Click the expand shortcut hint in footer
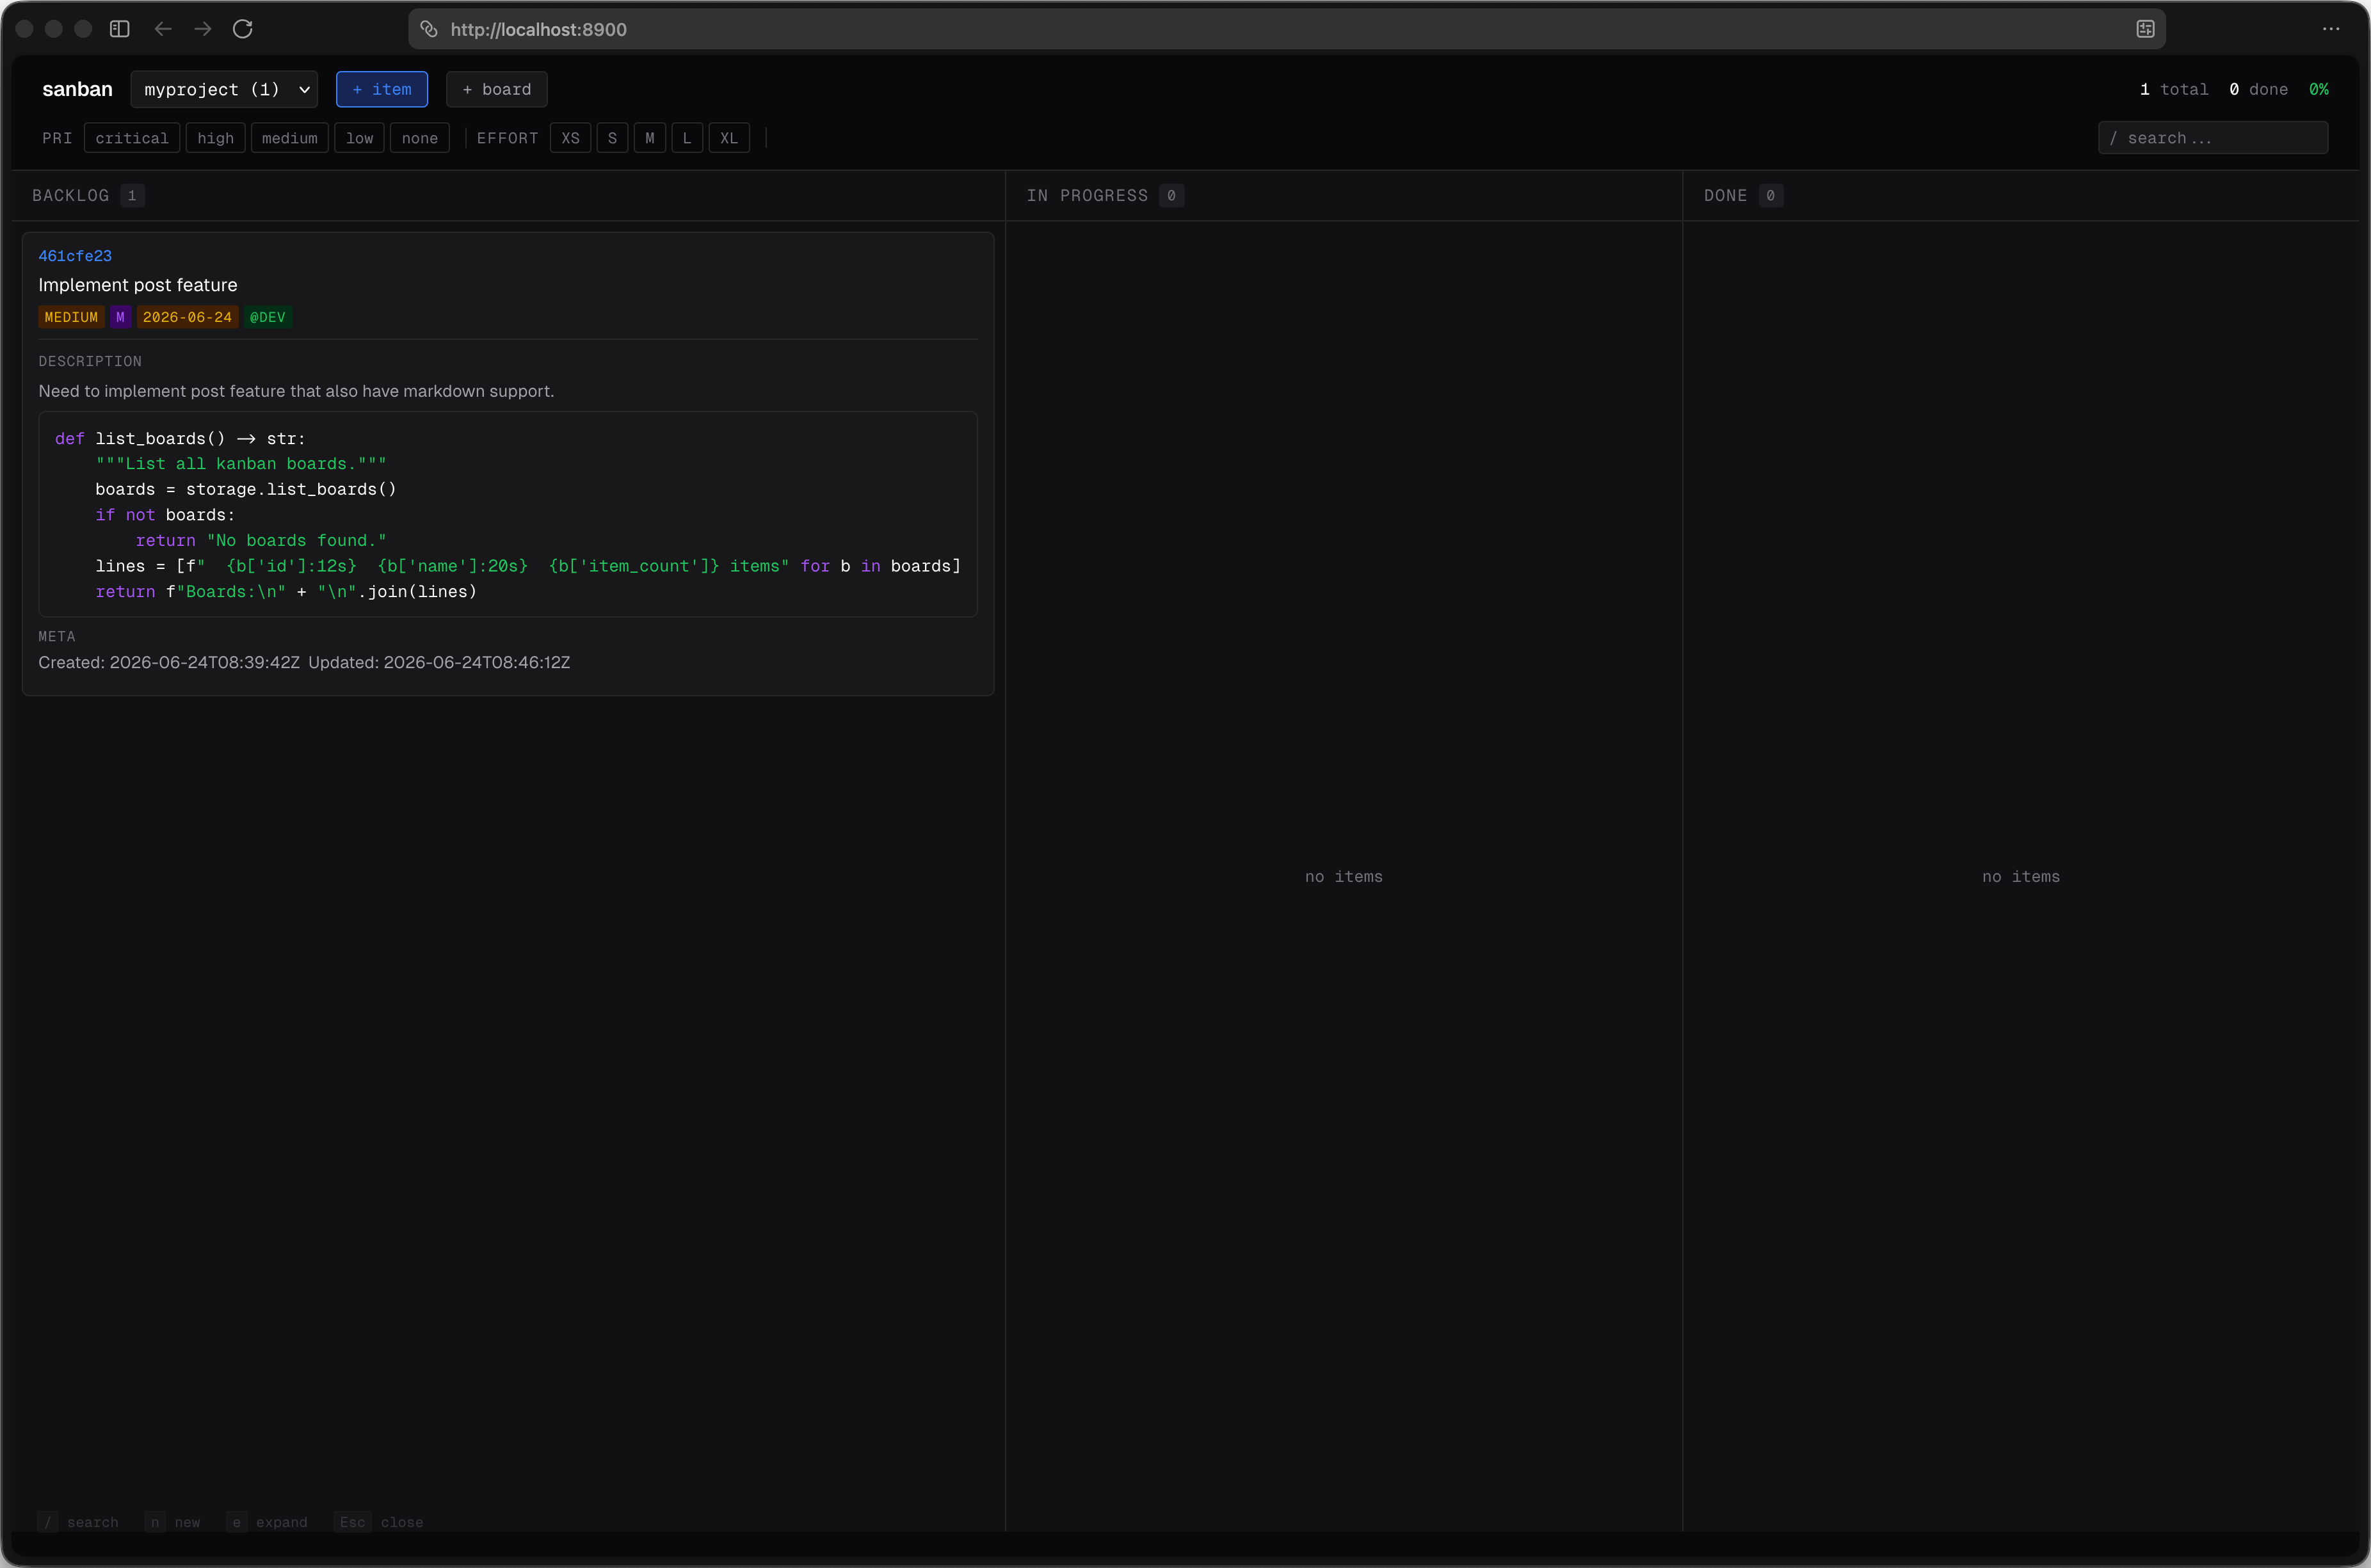 (267, 1522)
